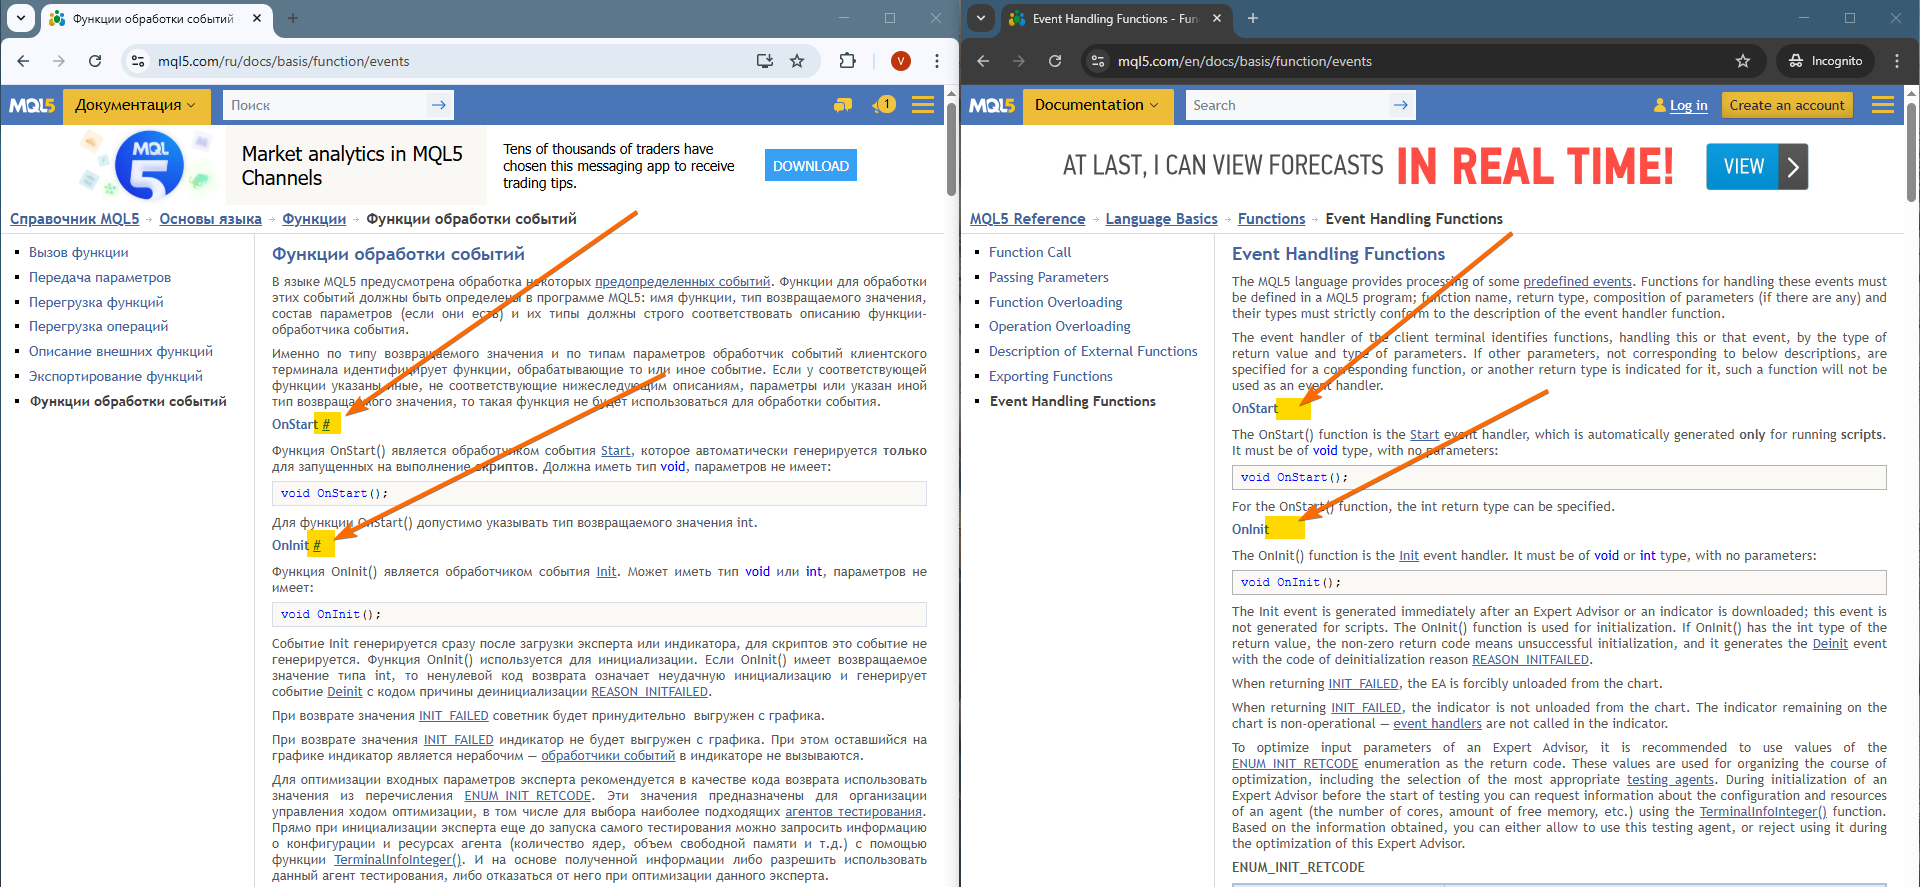Submit search arrow beside the Поиск field

439,105
